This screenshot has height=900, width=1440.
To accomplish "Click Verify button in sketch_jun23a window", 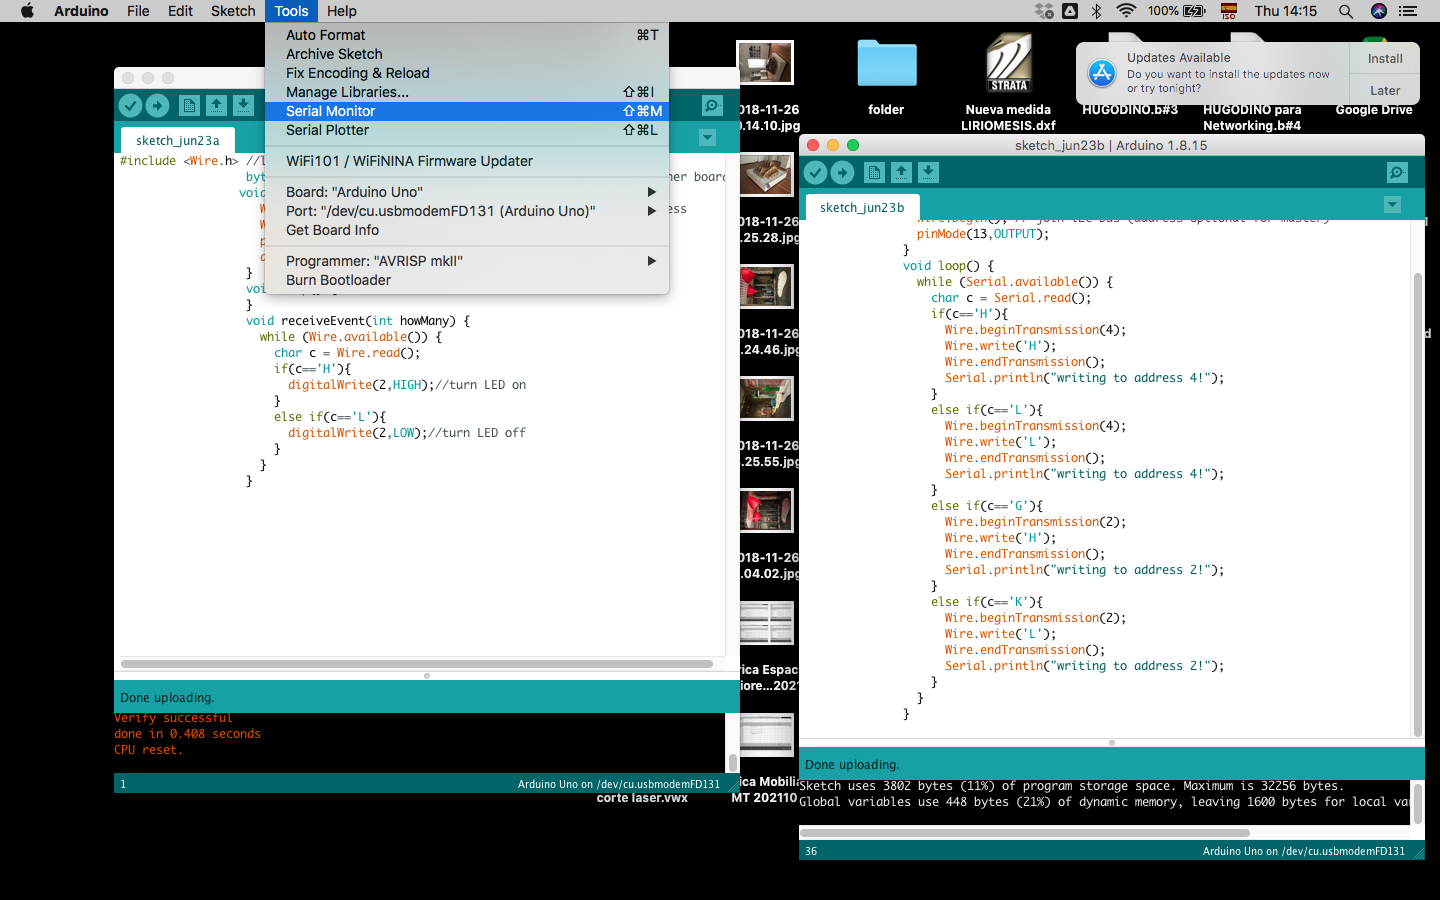I will pos(130,106).
